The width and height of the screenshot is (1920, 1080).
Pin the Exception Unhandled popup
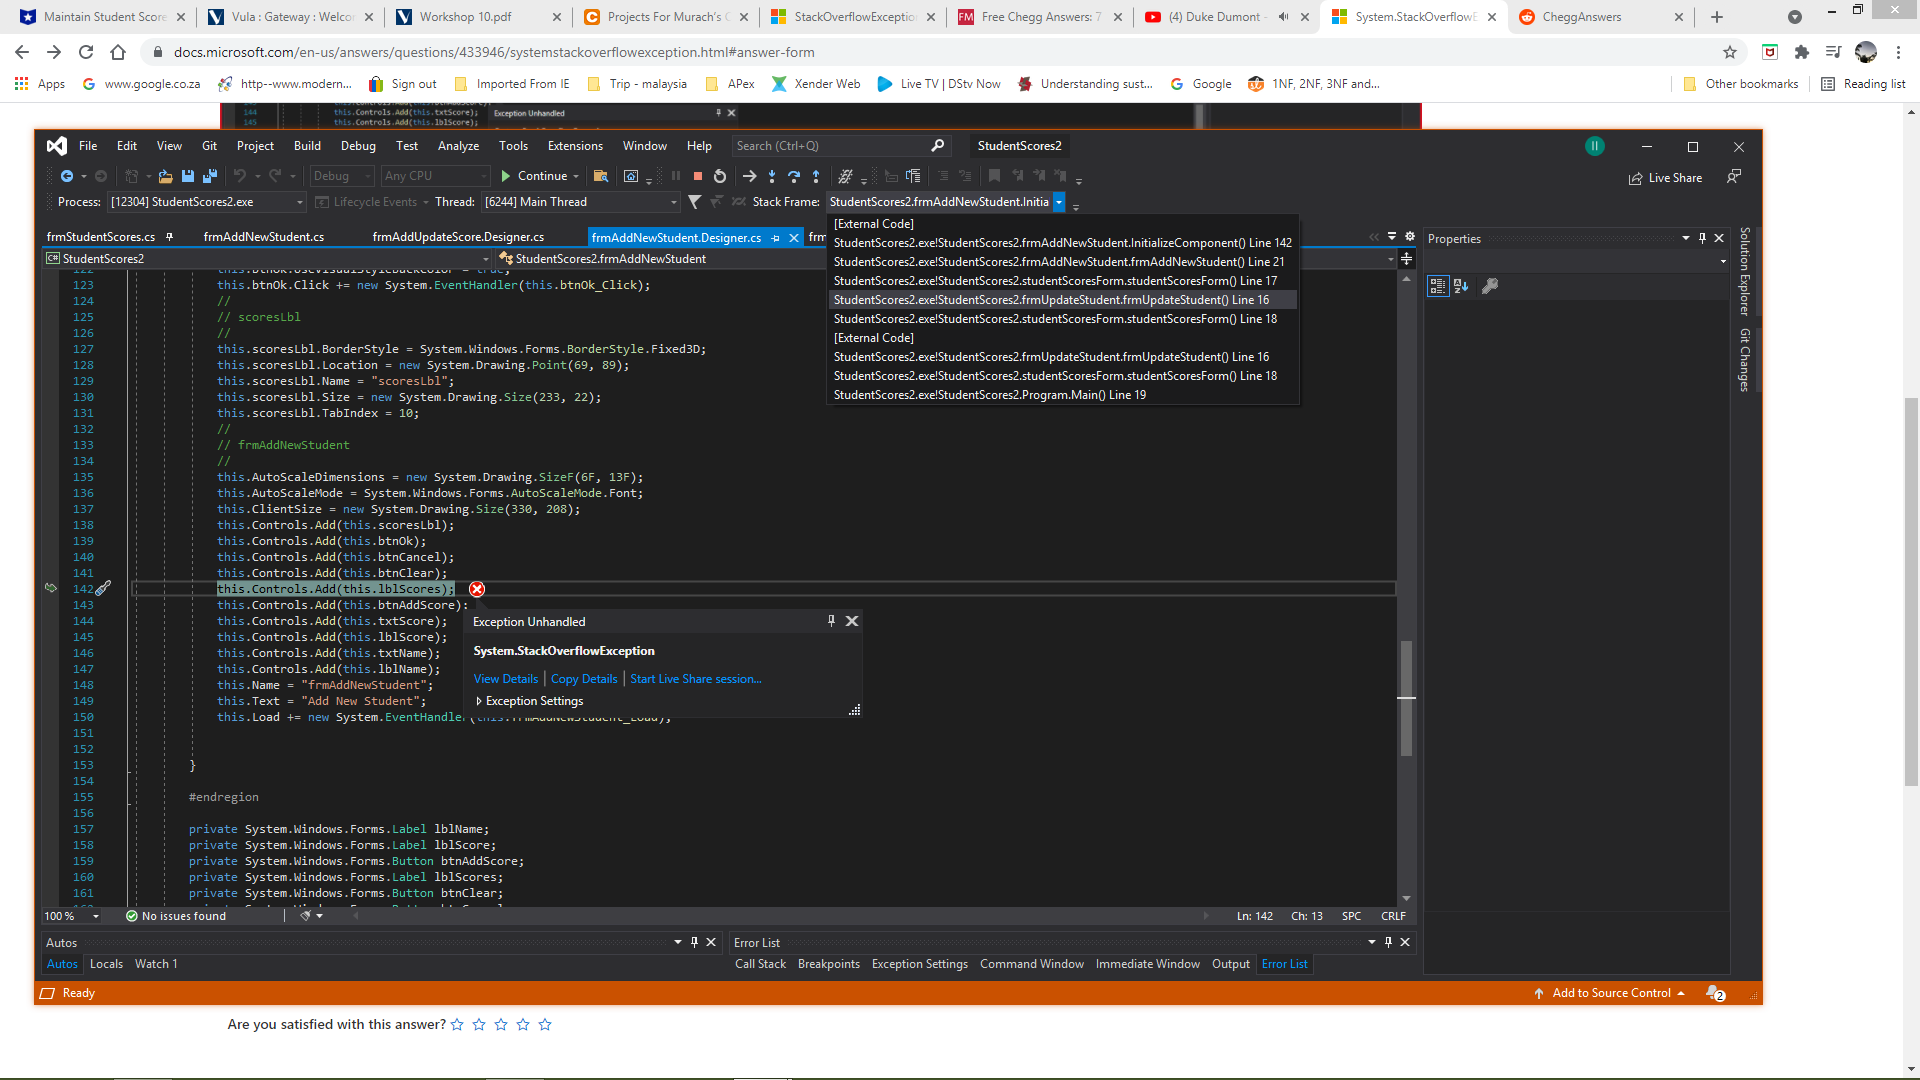pyautogui.click(x=831, y=621)
